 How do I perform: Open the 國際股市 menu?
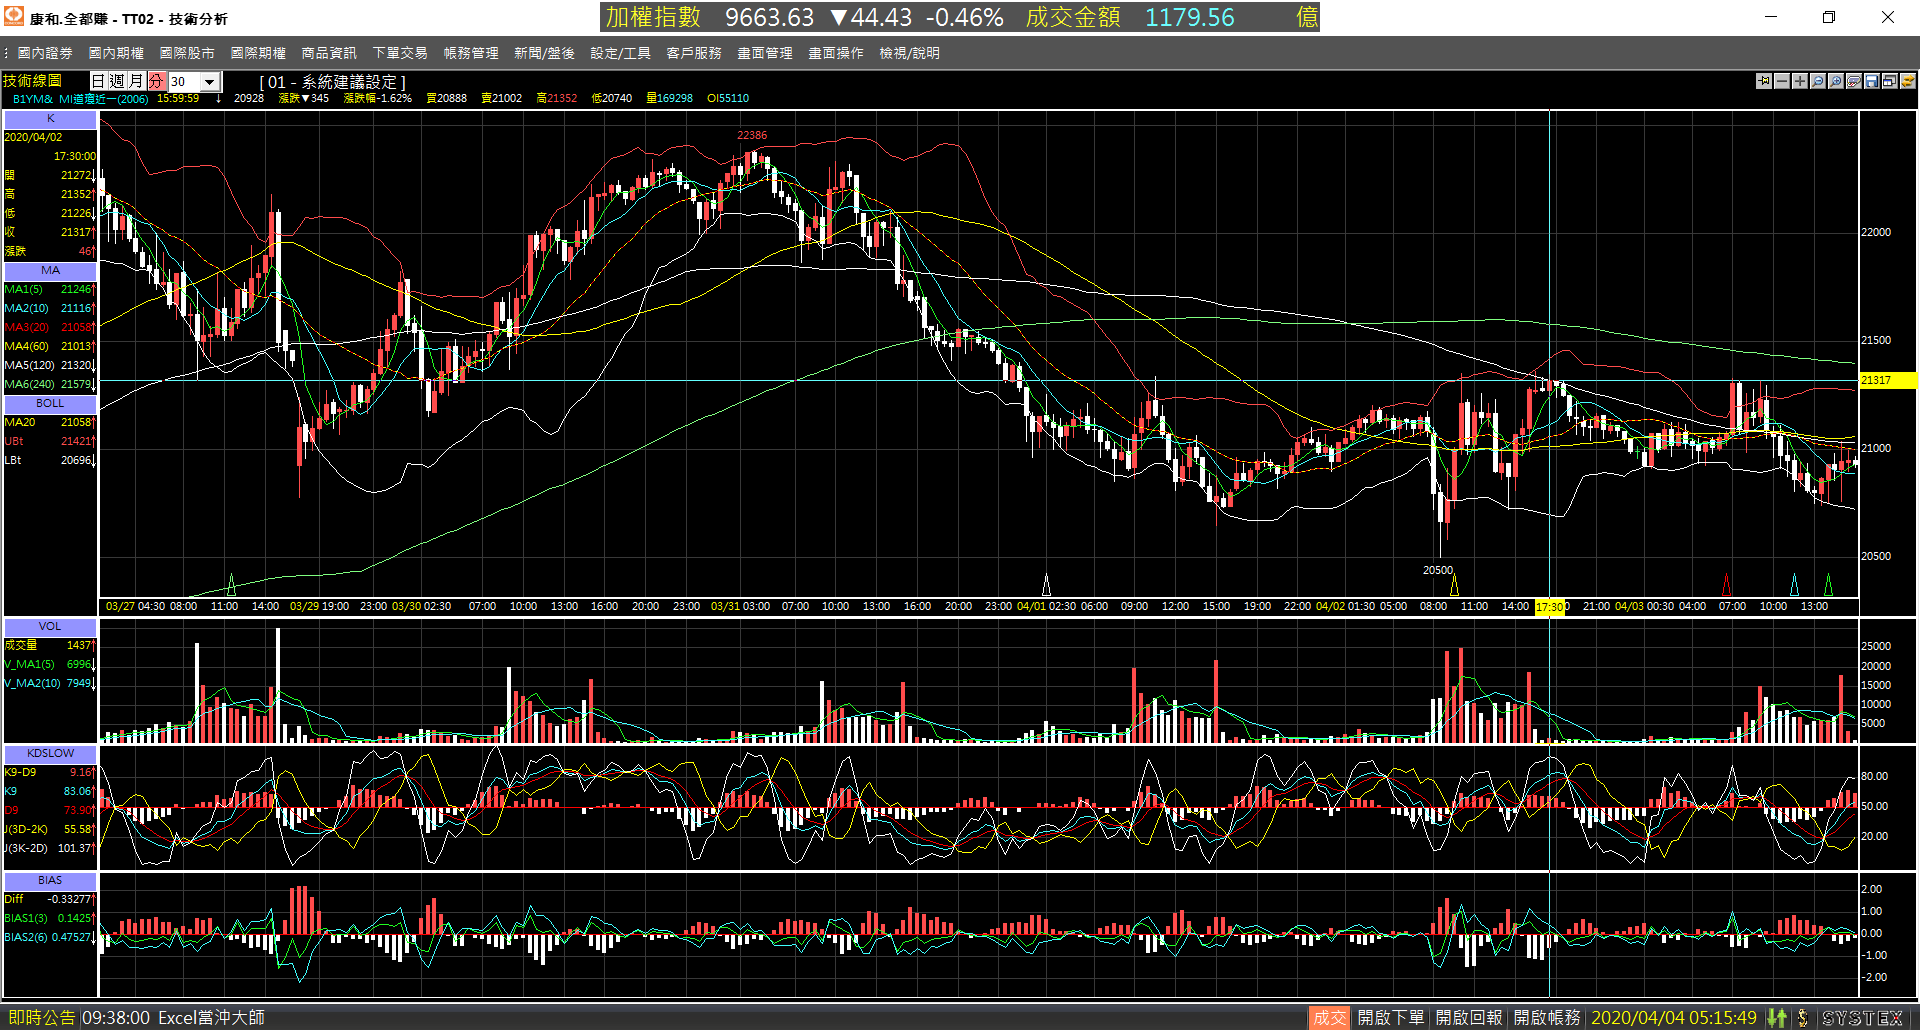pyautogui.click(x=187, y=53)
